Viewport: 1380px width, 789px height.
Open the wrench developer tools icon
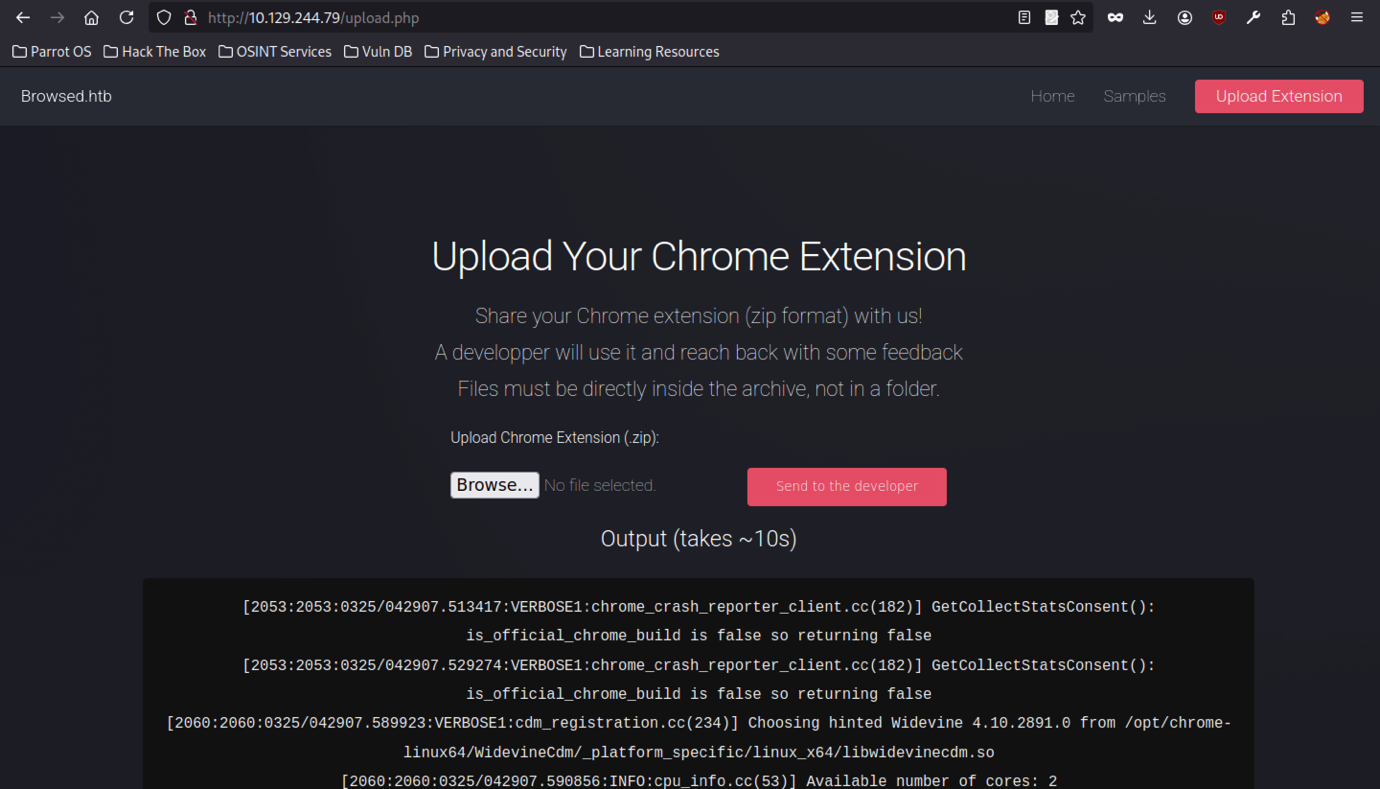pos(1253,18)
